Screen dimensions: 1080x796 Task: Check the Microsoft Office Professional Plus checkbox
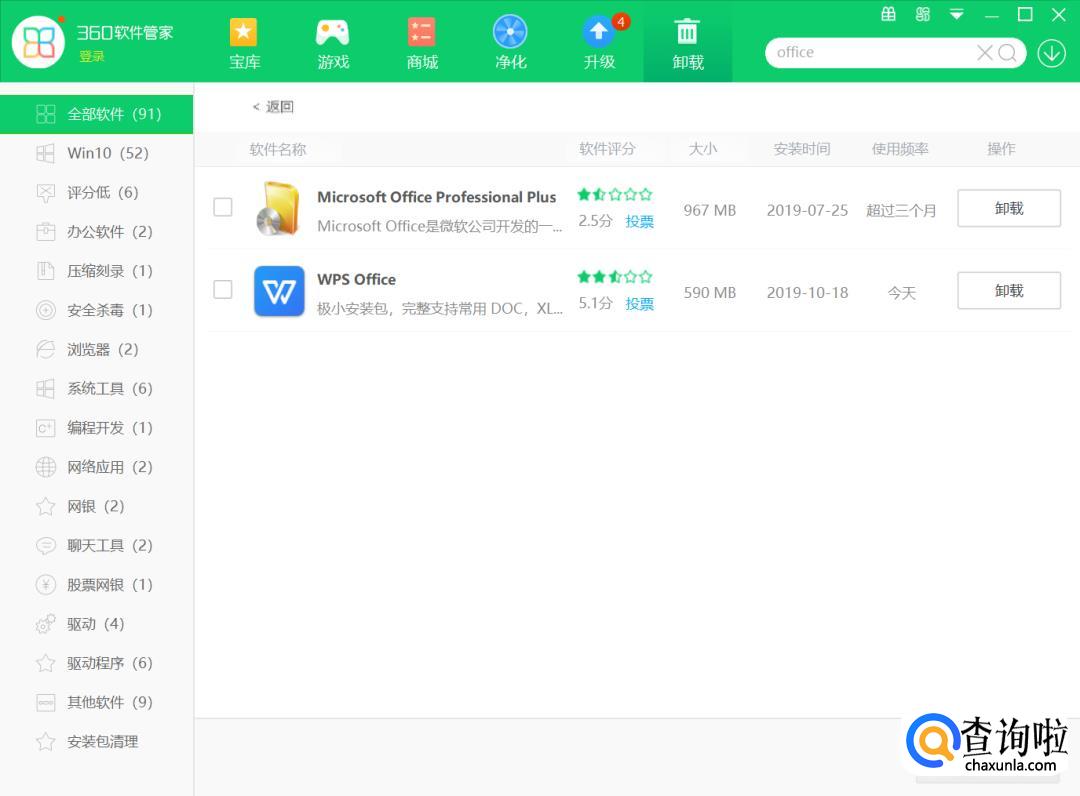click(x=223, y=207)
